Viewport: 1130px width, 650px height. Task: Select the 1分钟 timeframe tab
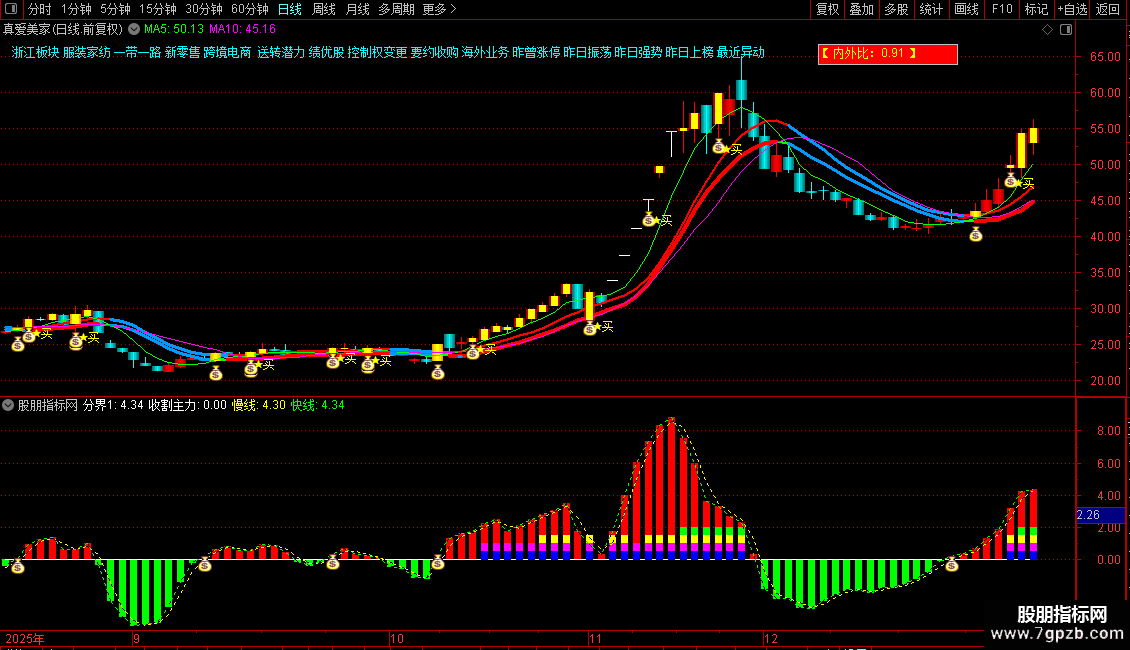tap(76, 9)
